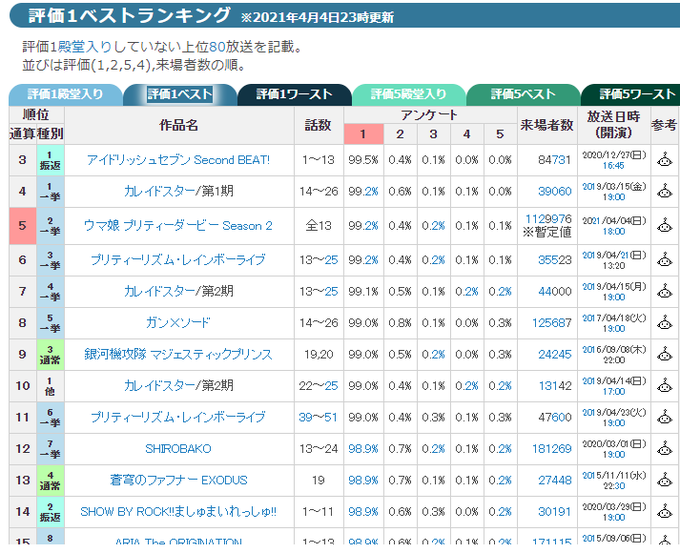This screenshot has width=680, height=553.
Task: Click visitor count 30191
Action: (x=555, y=512)
